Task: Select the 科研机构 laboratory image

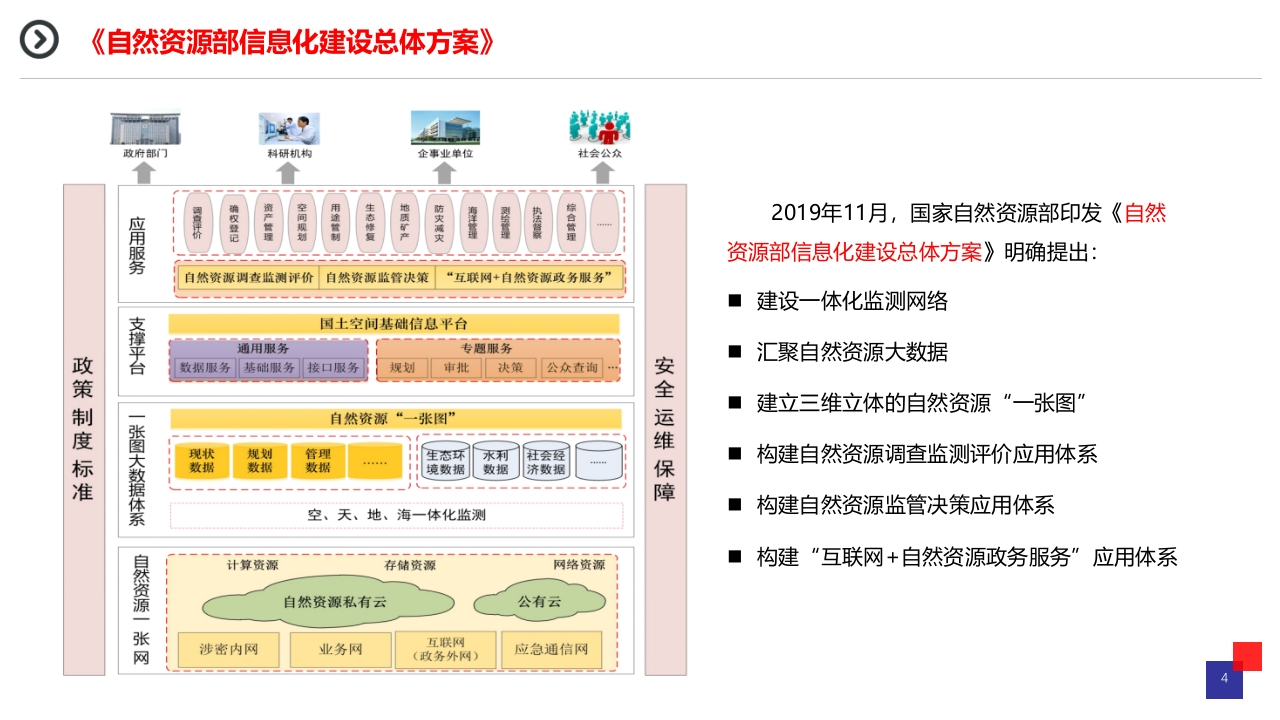Action: pyautogui.click(x=290, y=128)
